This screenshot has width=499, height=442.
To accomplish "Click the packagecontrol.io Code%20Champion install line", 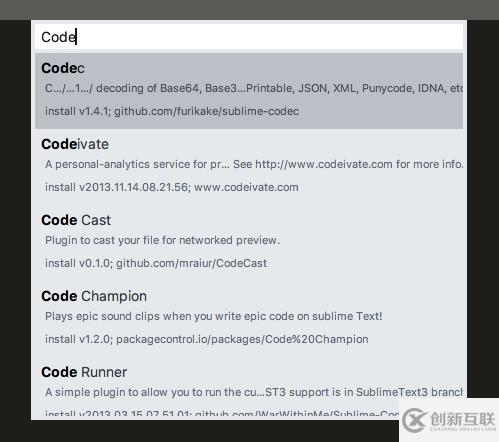I will pyautogui.click(x=207, y=339).
